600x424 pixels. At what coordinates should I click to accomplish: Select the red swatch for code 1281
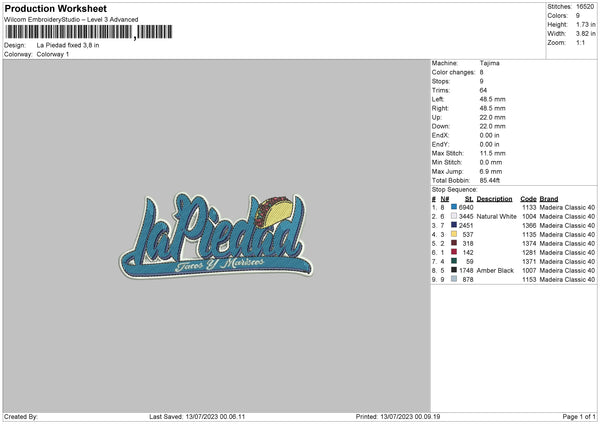point(454,252)
